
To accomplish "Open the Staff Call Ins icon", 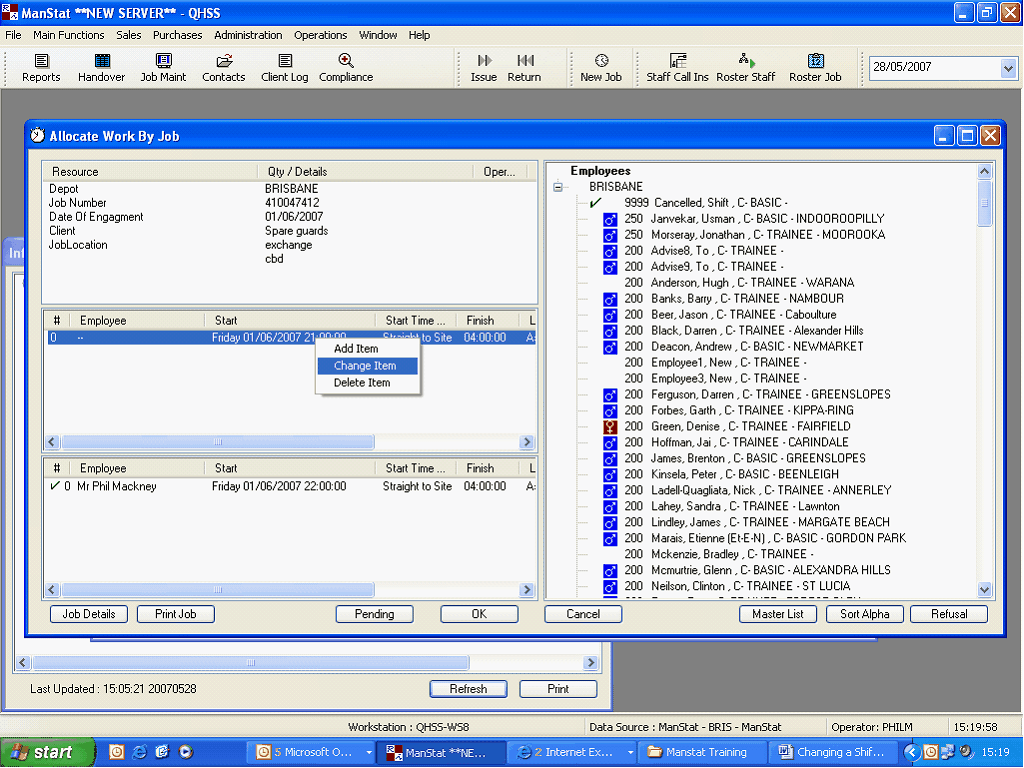I will (677, 61).
